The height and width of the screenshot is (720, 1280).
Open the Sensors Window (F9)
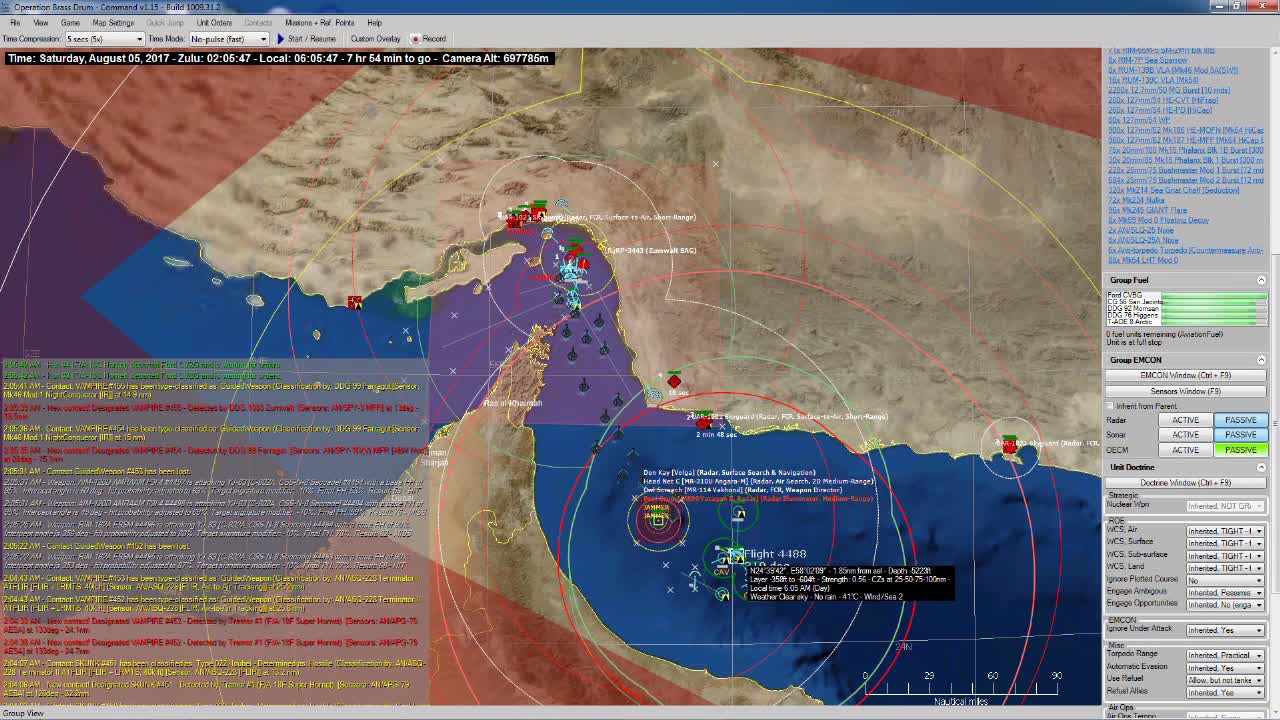tap(1185, 391)
